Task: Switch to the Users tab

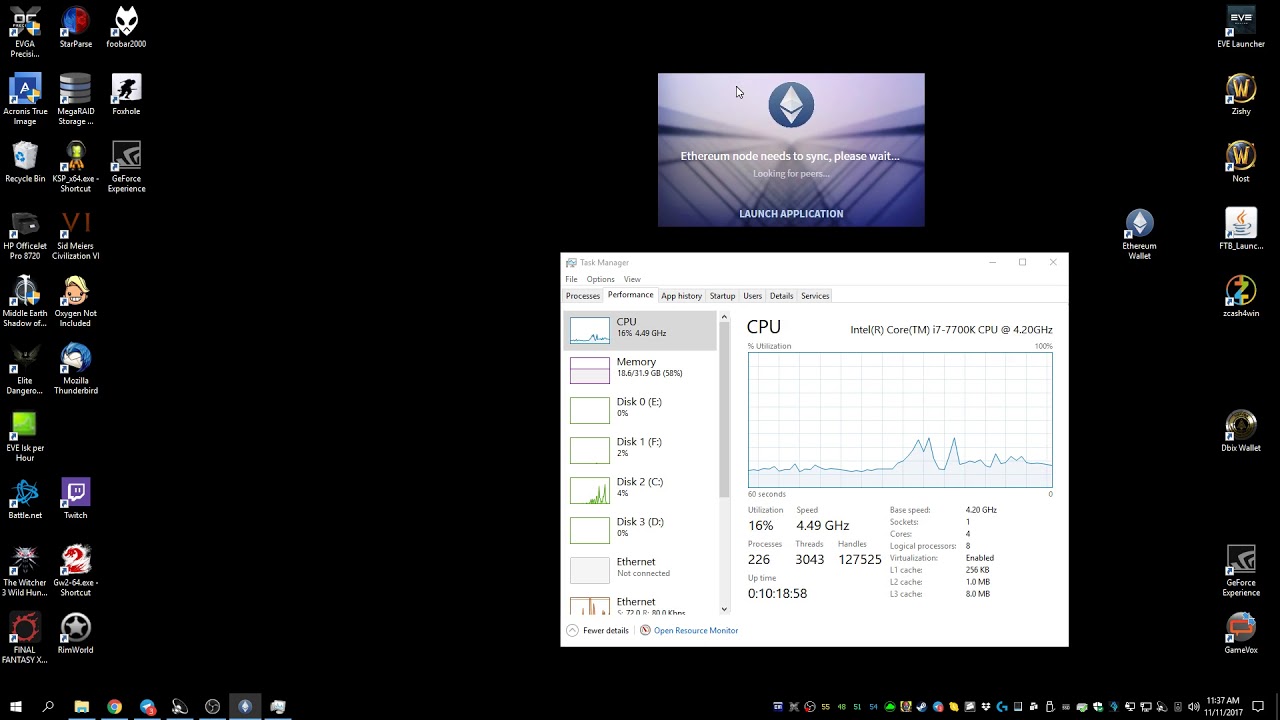Action: (x=752, y=296)
